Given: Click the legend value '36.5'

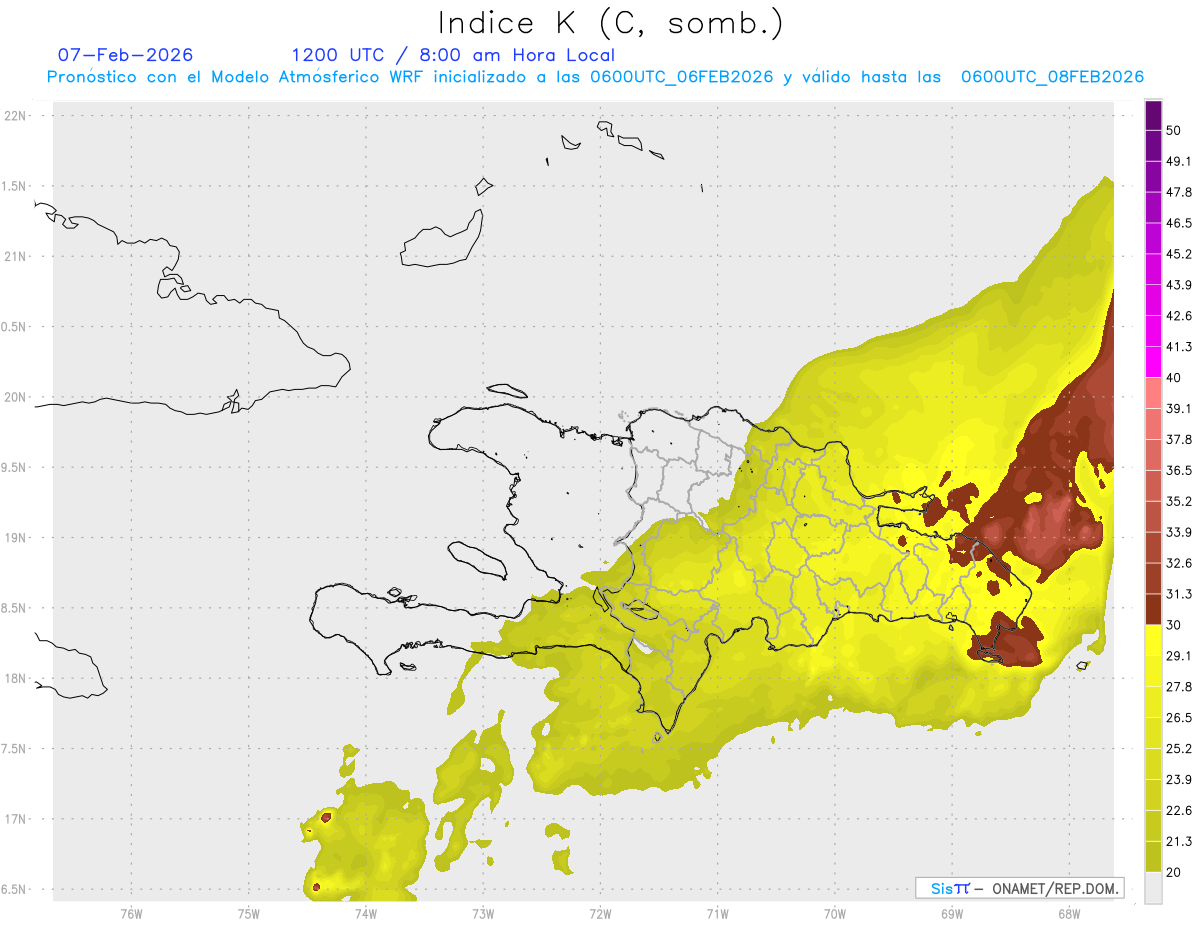Looking at the screenshot, I should (1179, 471).
